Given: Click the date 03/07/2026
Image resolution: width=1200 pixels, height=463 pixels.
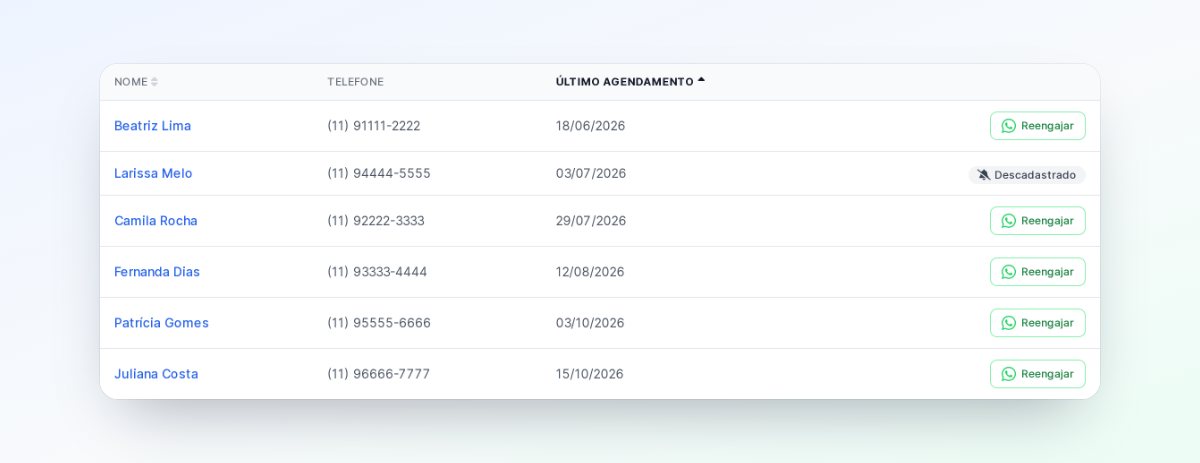Looking at the screenshot, I should pos(591,173).
